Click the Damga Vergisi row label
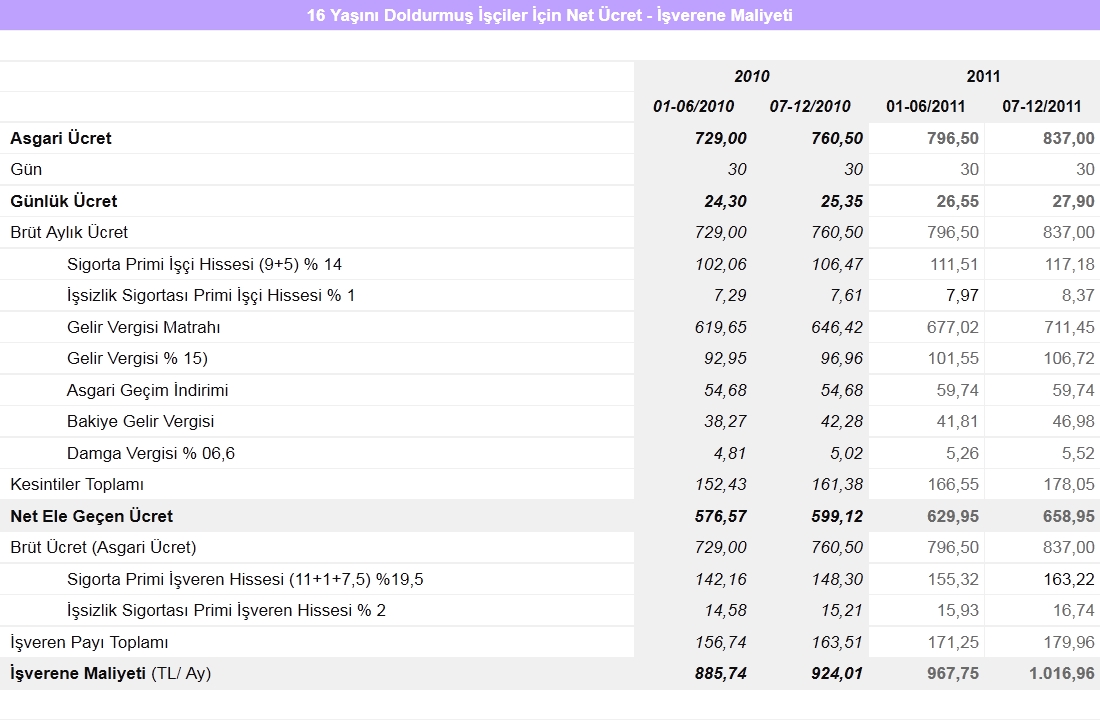 tap(151, 453)
